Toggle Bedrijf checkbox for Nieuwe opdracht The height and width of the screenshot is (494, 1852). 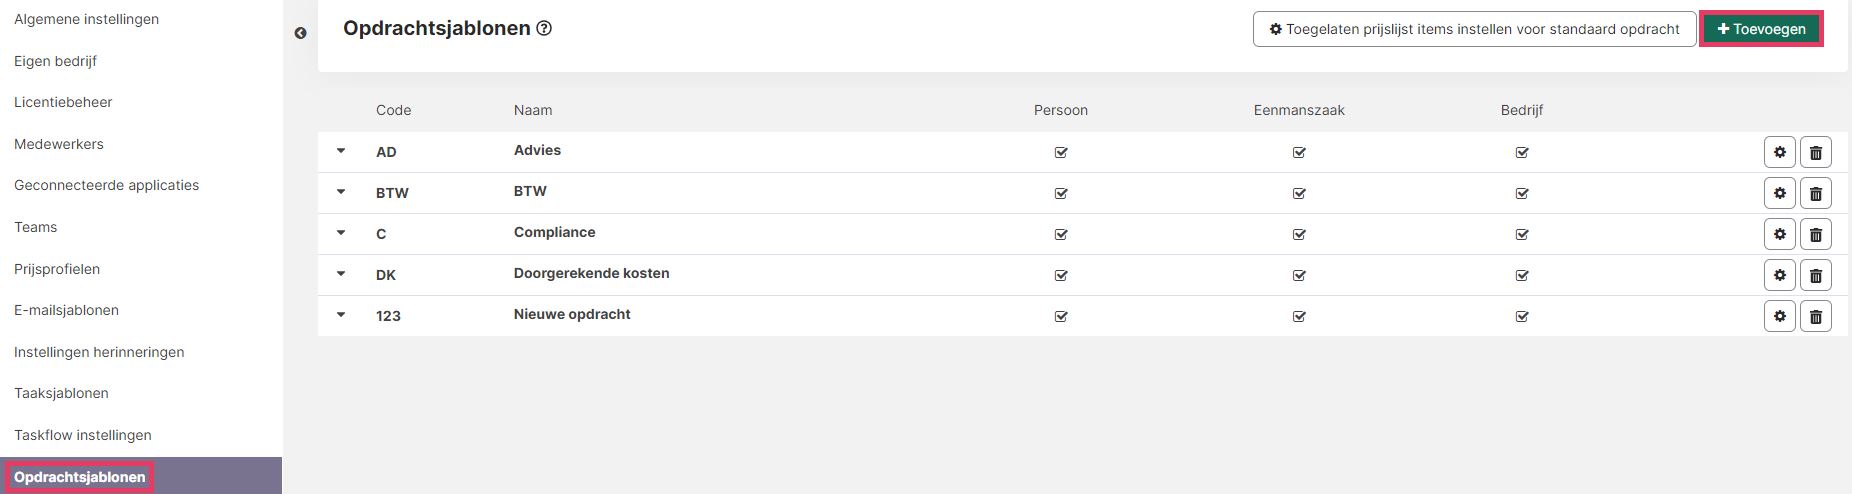1522,316
